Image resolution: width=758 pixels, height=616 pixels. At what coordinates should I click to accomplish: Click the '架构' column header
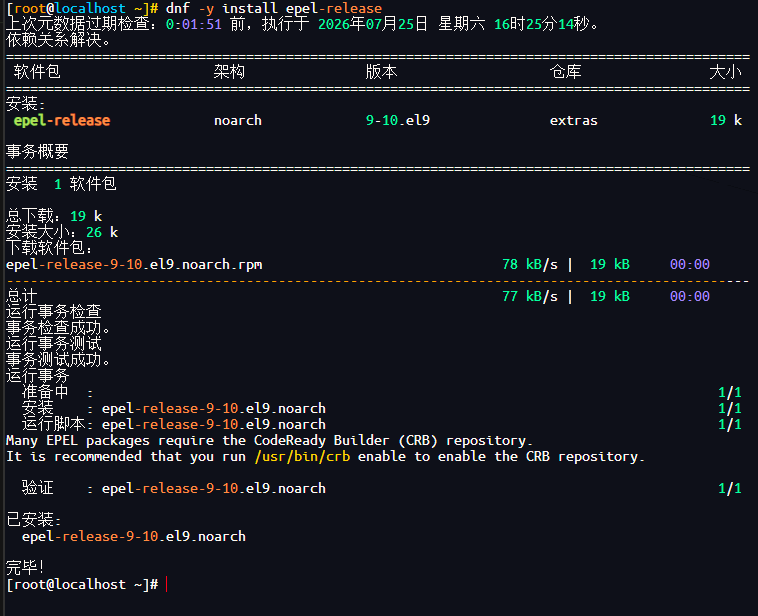[x=229, y=72]
